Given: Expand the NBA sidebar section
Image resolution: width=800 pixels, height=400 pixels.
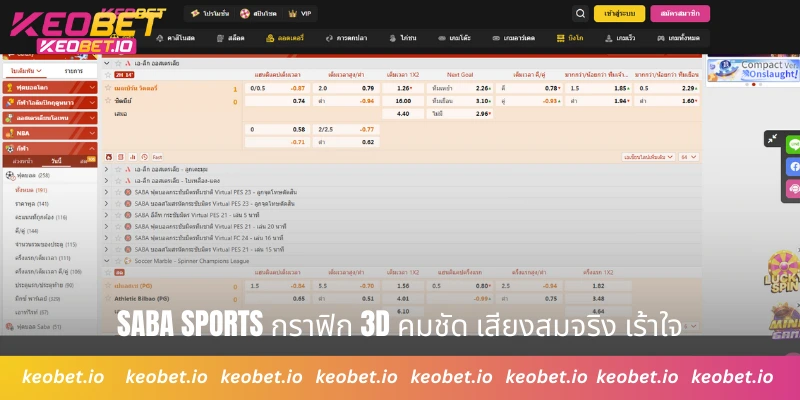Looking at the screenshot, I should [x=49, y=133].
